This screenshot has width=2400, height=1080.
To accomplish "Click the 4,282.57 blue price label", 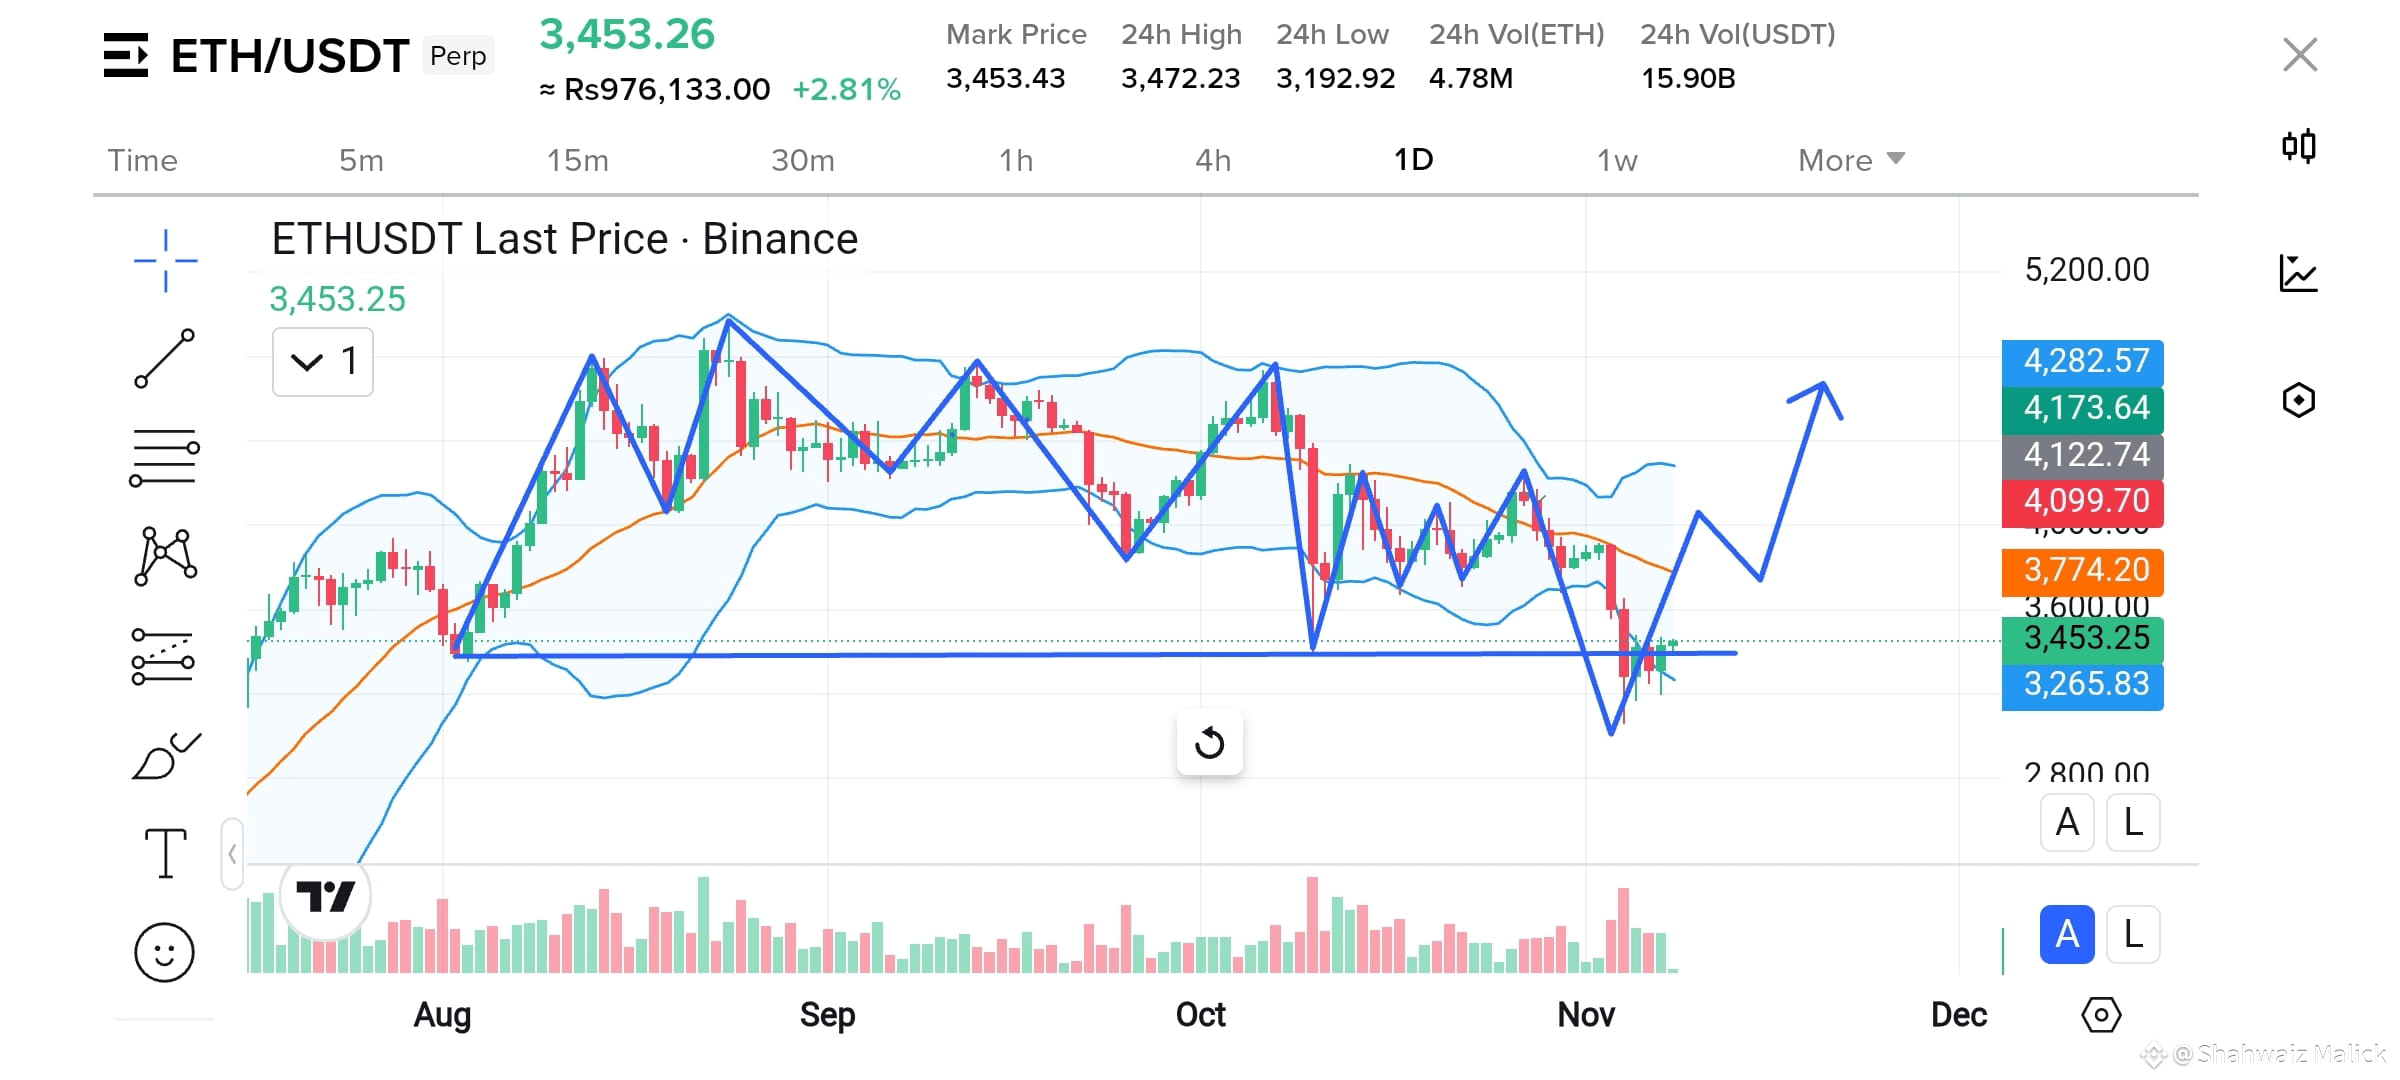I will pos(2083,361).
